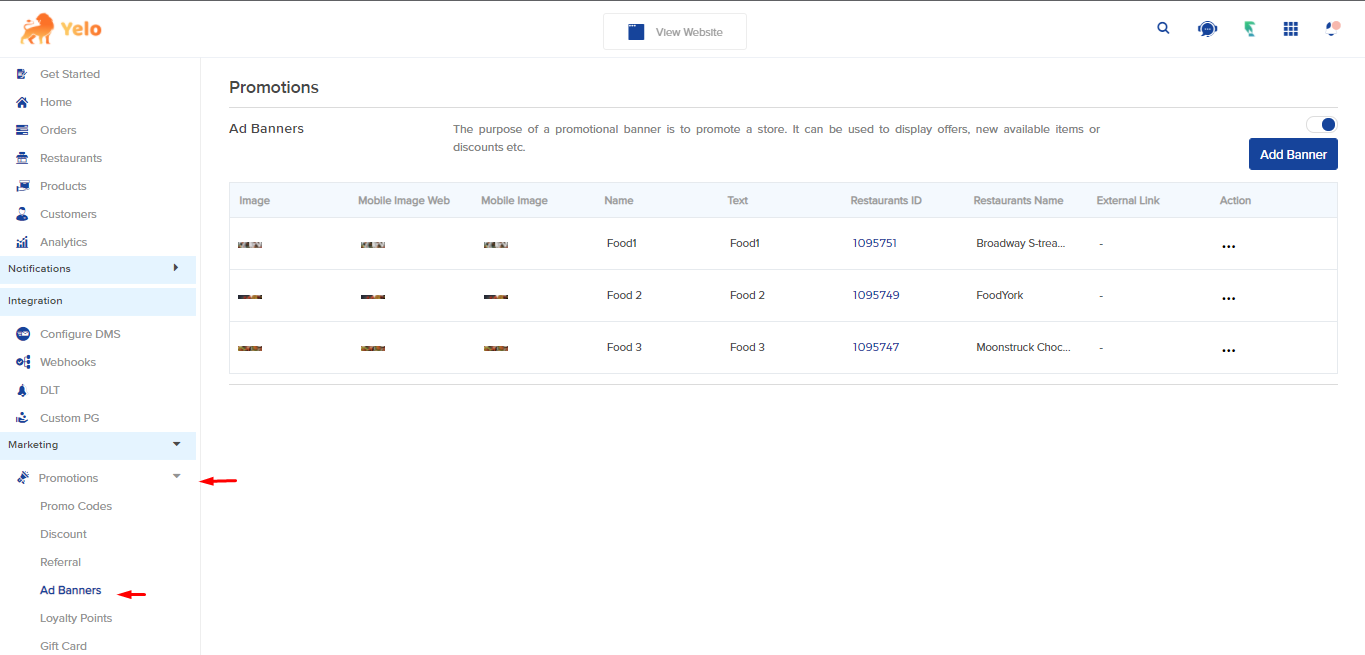
Task: Collapse the Marketing section
Action: (177, 444)
